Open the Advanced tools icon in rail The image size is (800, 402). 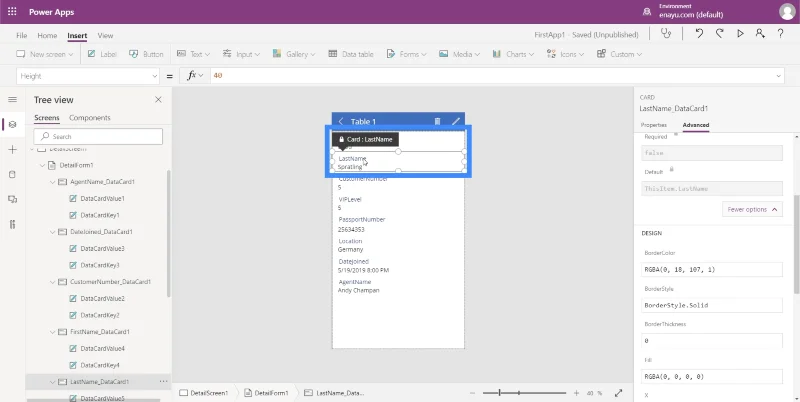click(13, 224)
